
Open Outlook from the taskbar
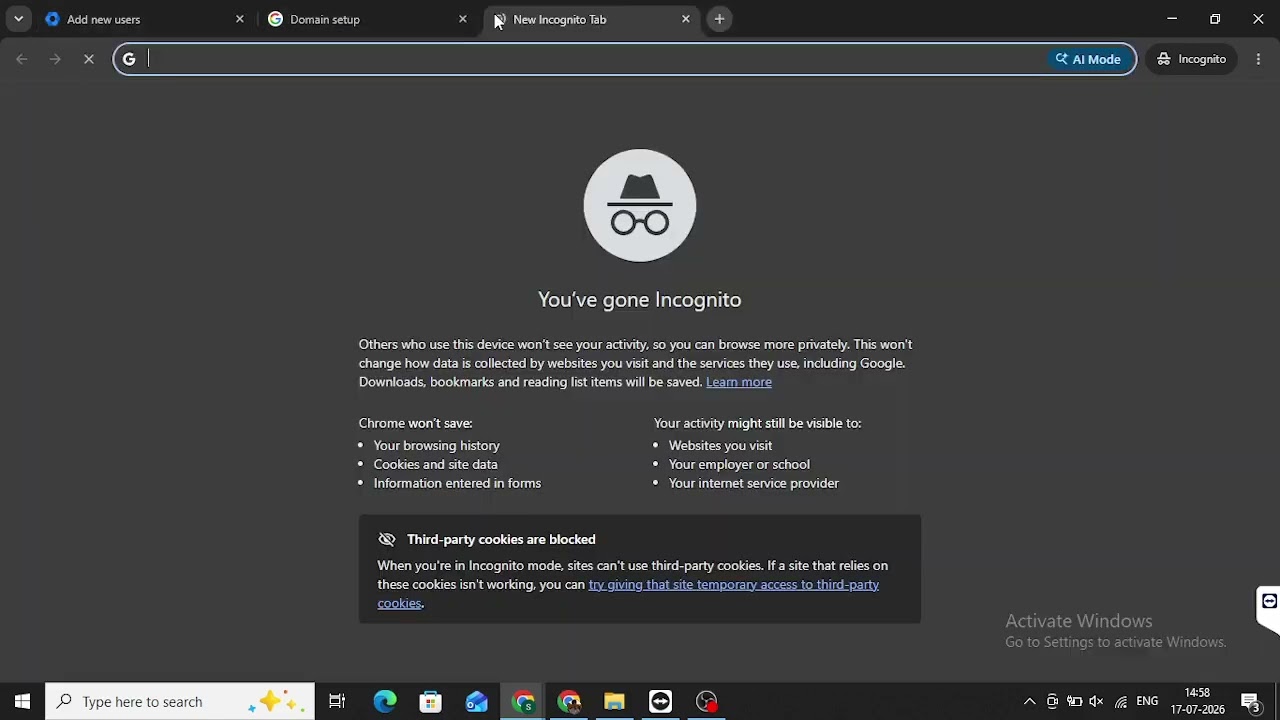[x=477, y=702]
